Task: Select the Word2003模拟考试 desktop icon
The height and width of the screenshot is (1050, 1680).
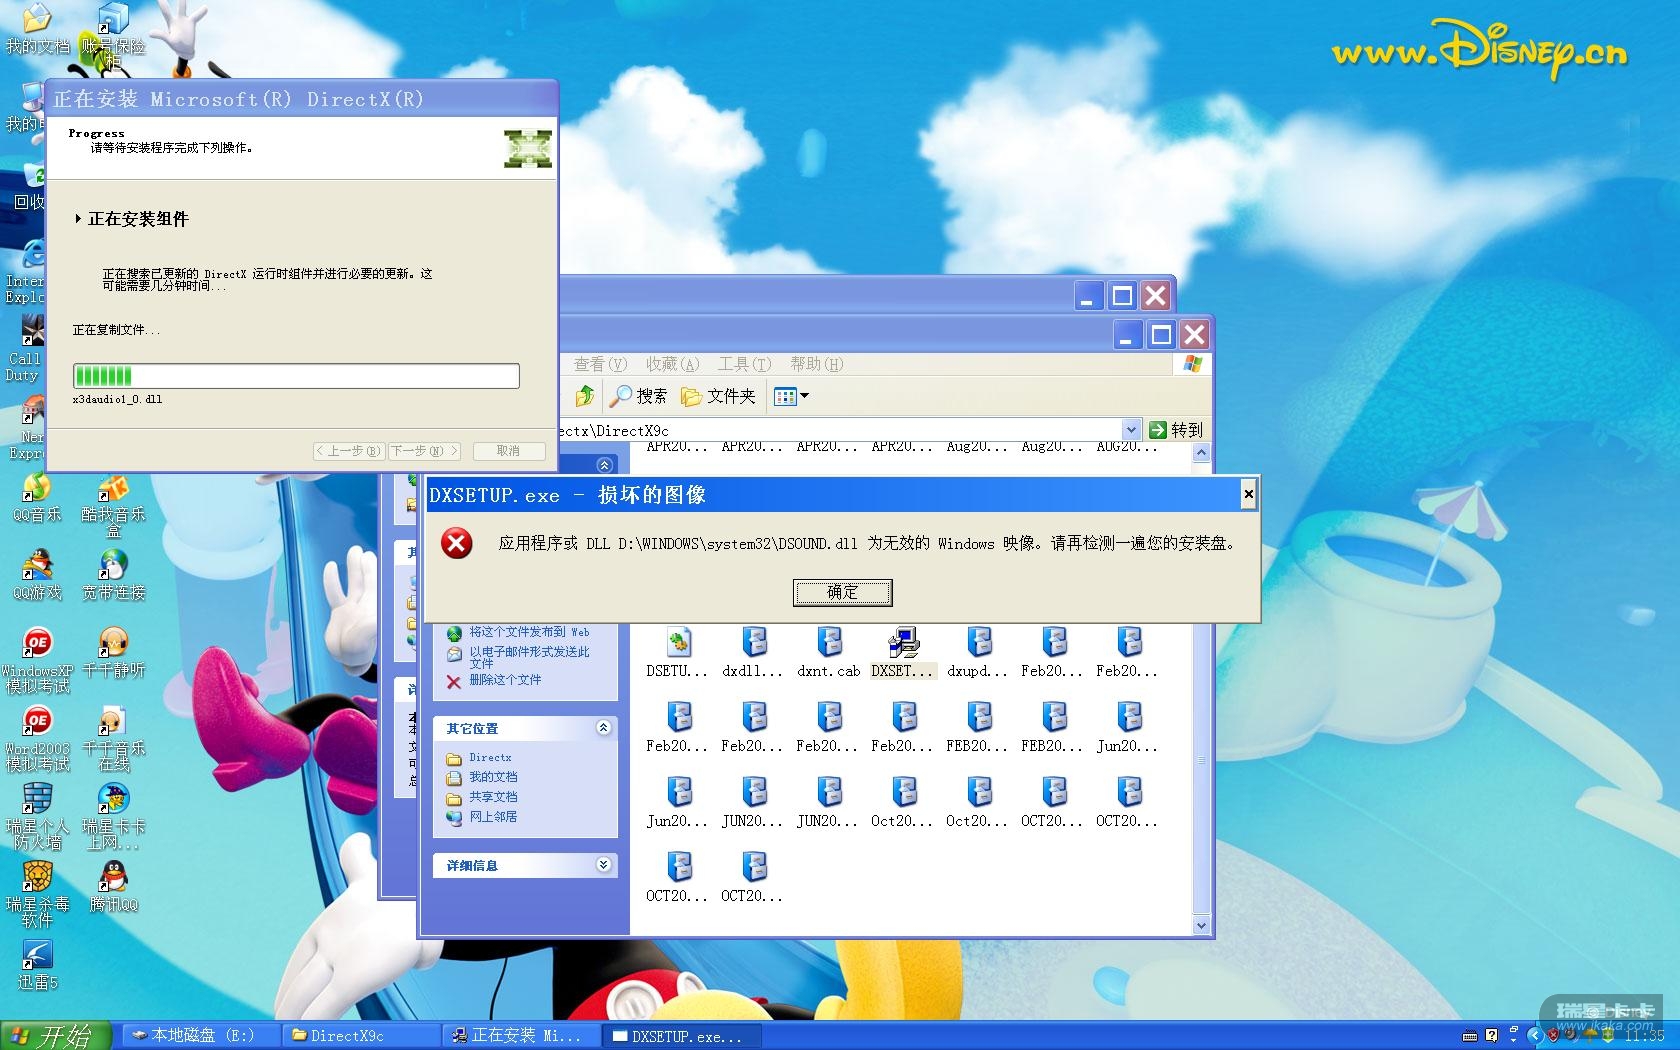Action: coord(37,739)
